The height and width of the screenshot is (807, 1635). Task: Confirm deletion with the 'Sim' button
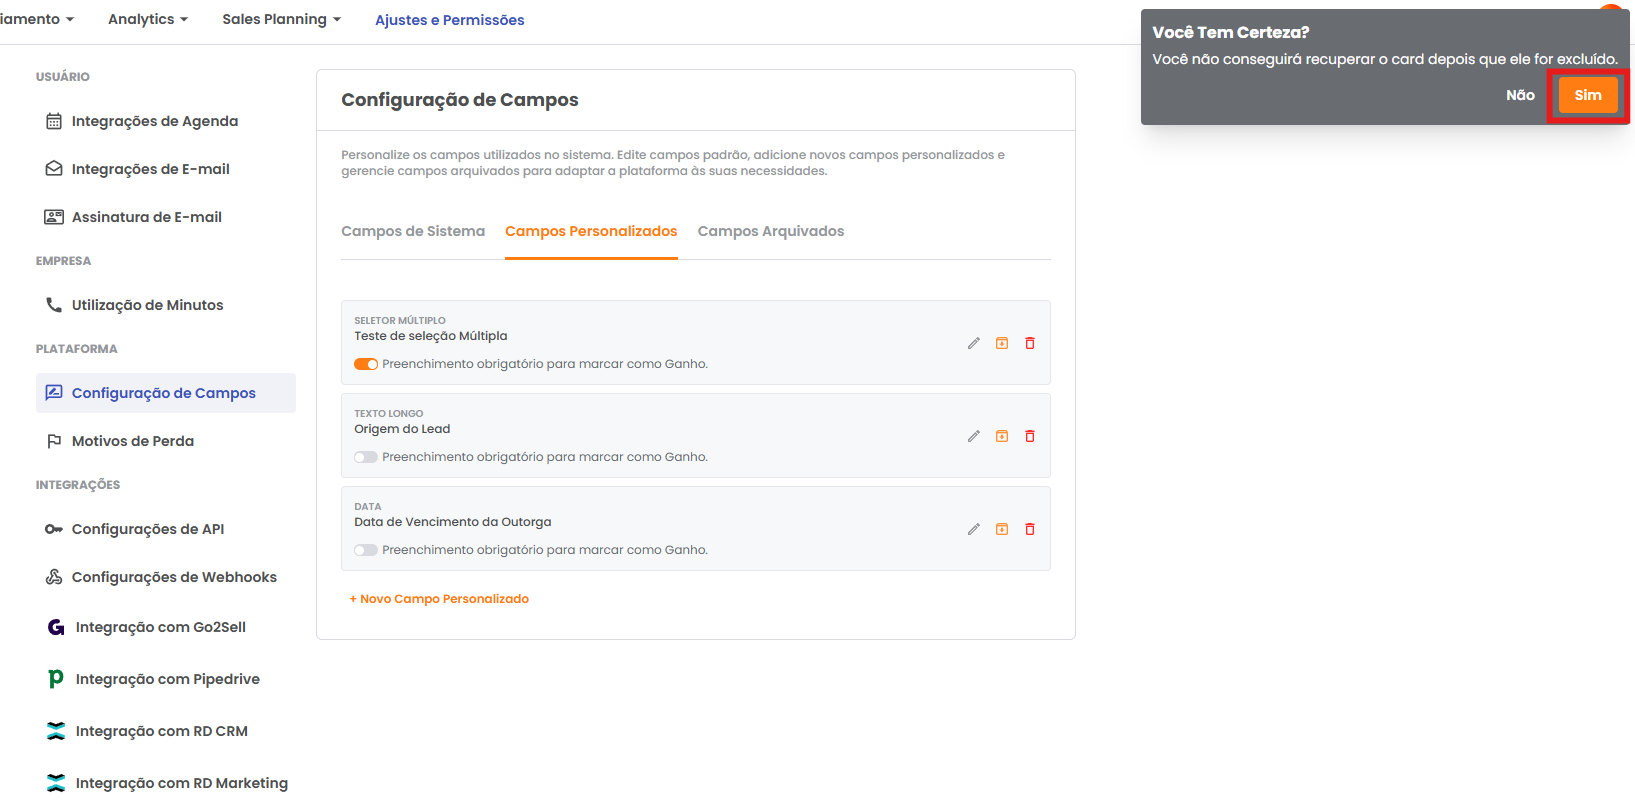1587,95
